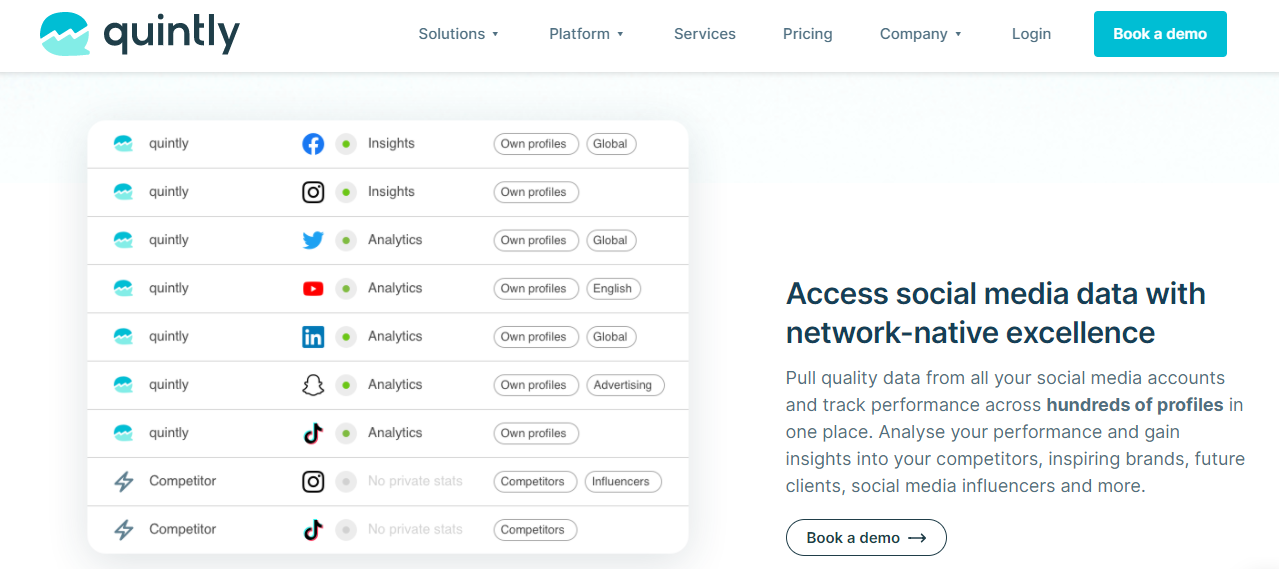This screenshot has height=569, width=1279.
Task: Toggle the green status dot beside YouTube Analytics
Action: coord(346,288)
